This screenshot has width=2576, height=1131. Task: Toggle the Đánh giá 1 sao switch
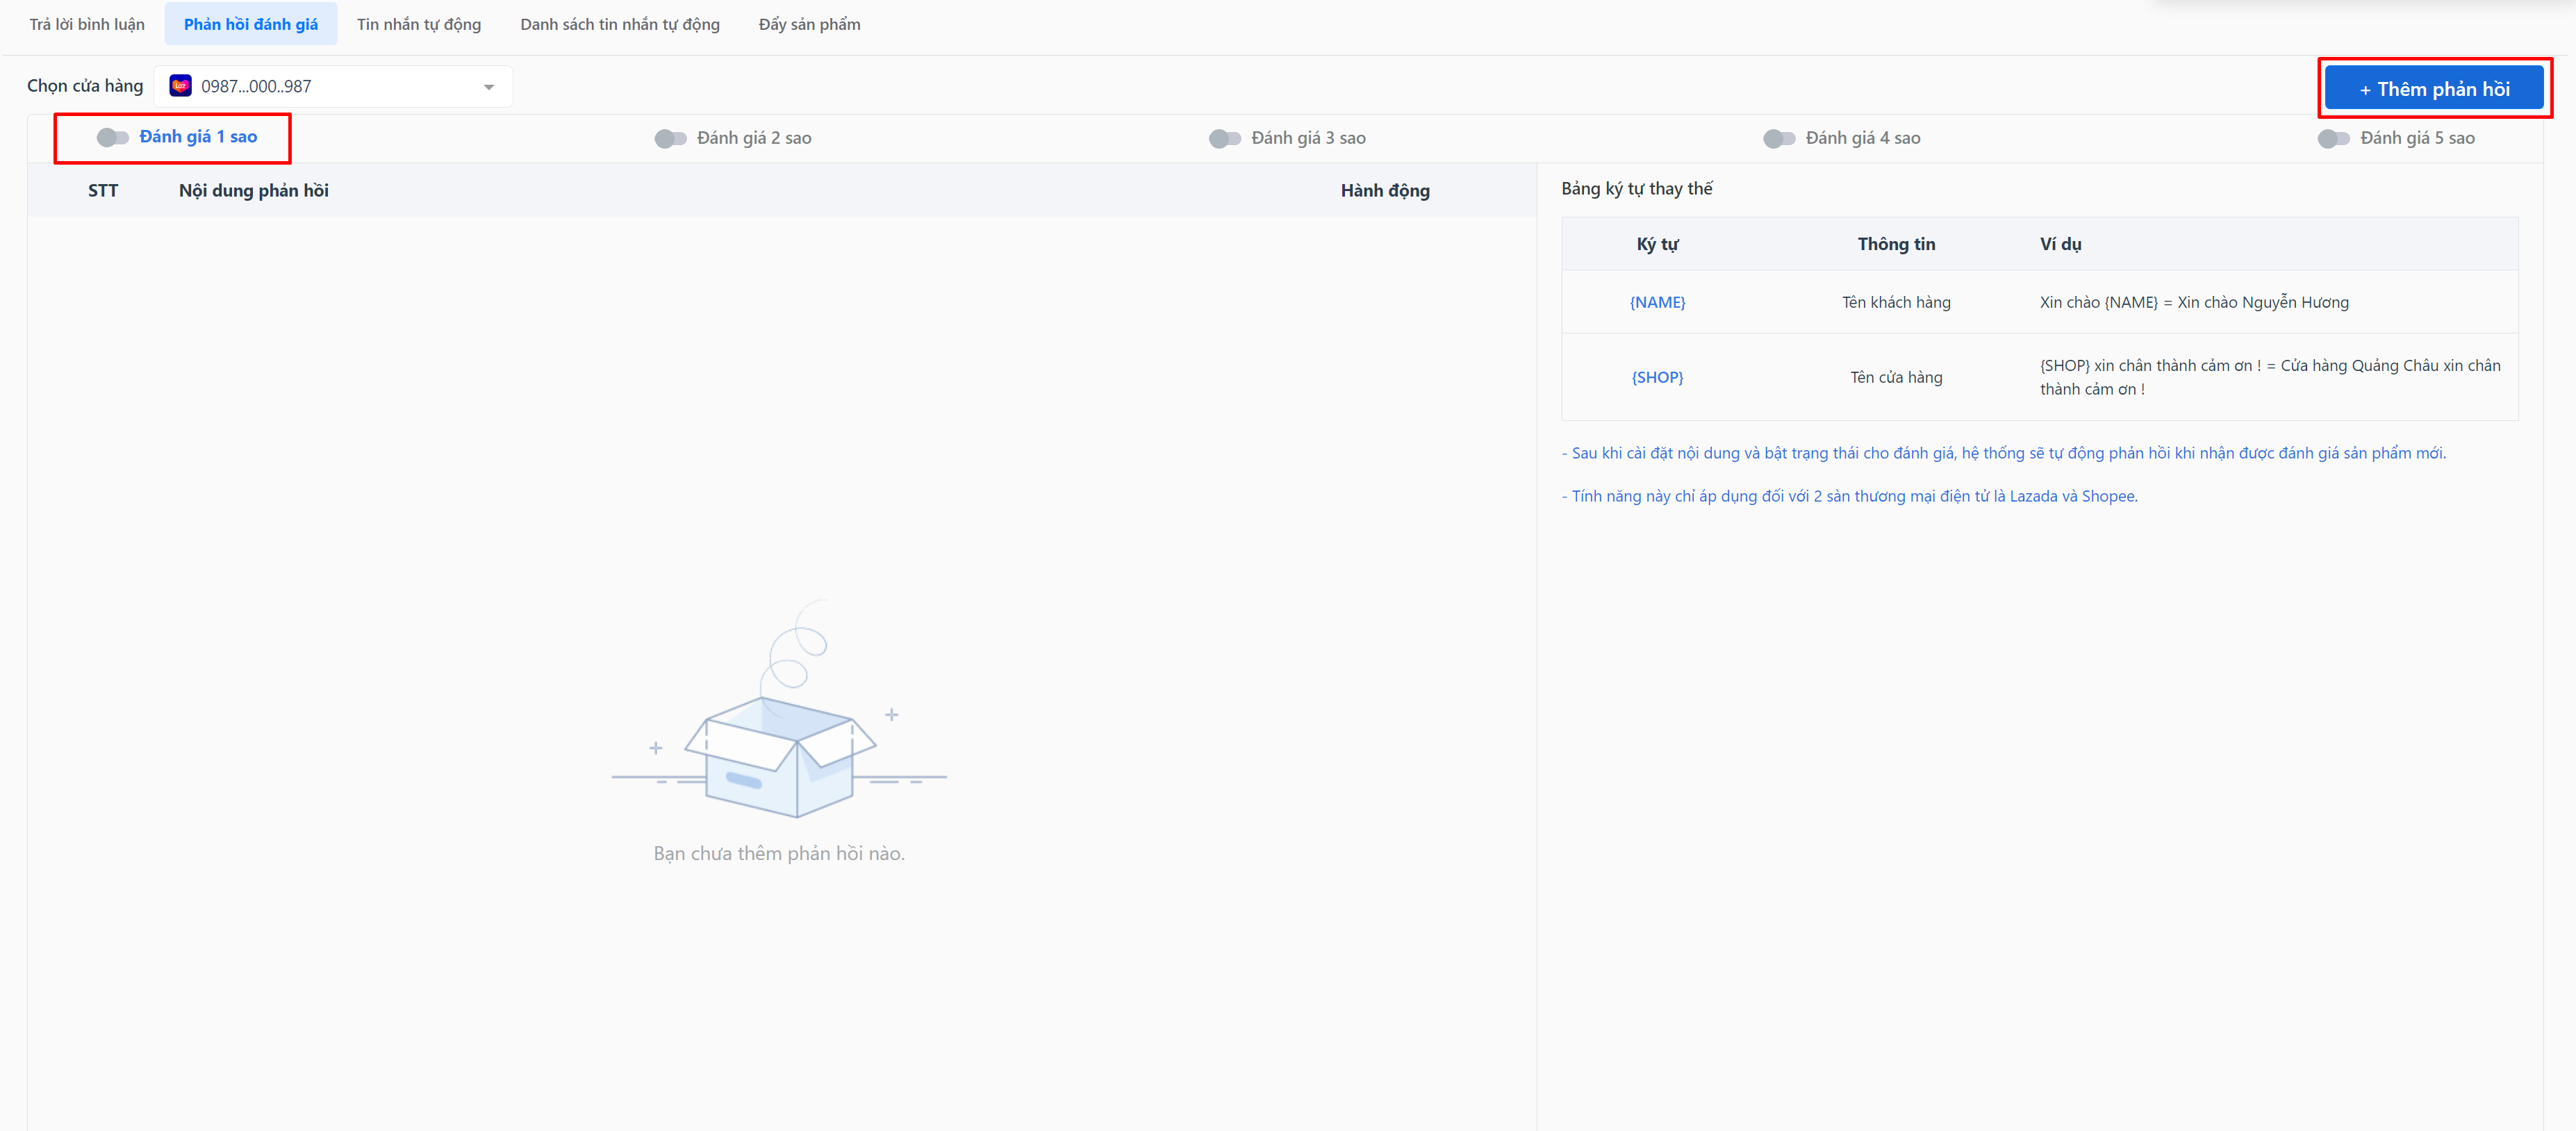112,137
